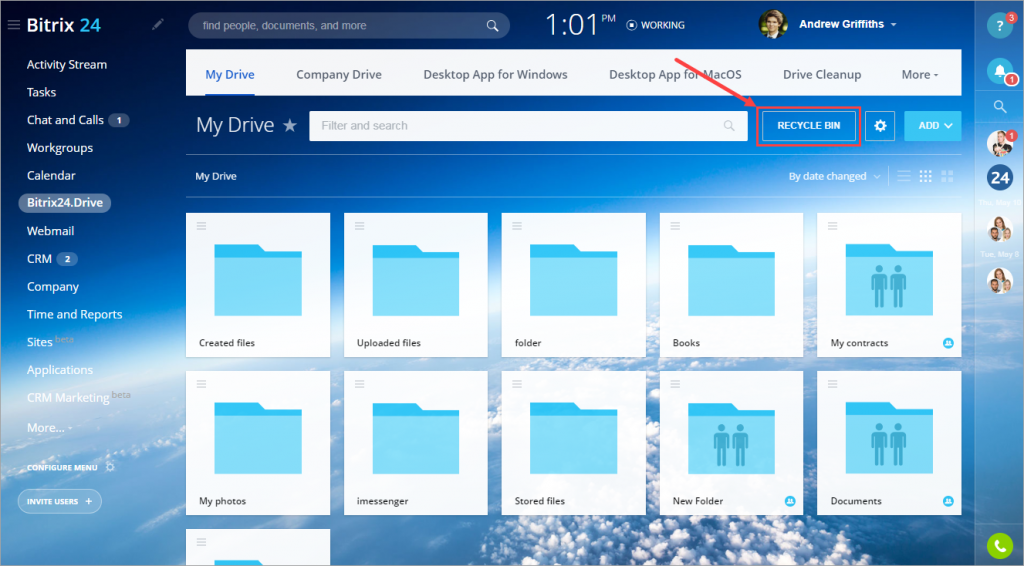1024x566 pixels.
Task: Open the folder named folder
Action: pos(573,285)
